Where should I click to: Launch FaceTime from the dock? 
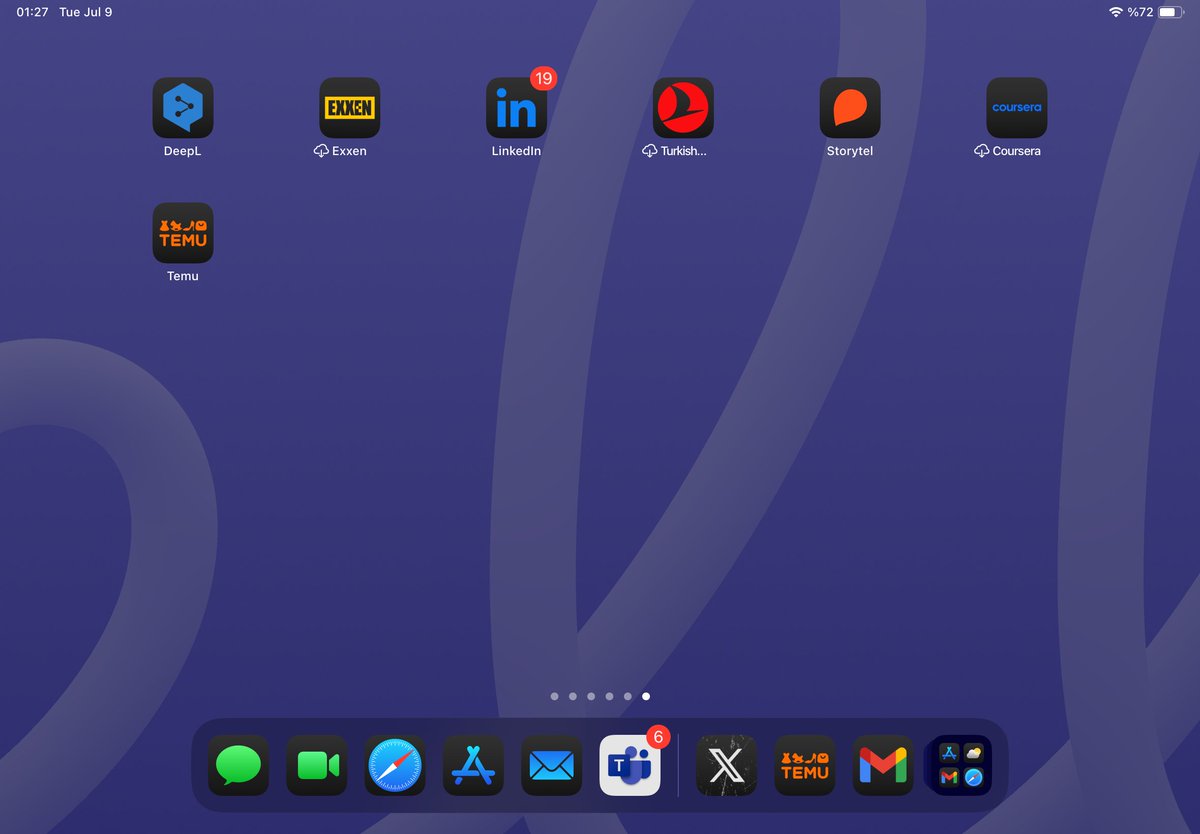317,766
